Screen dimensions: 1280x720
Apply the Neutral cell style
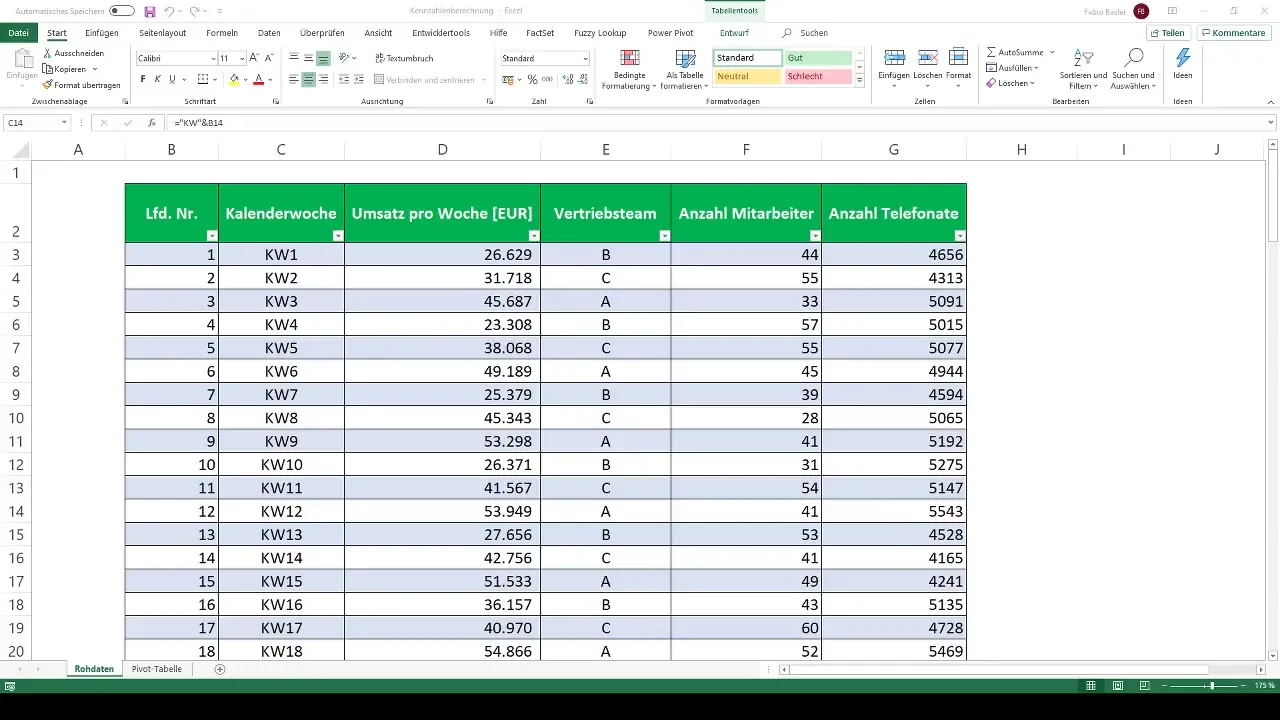(x=748, y=77)
